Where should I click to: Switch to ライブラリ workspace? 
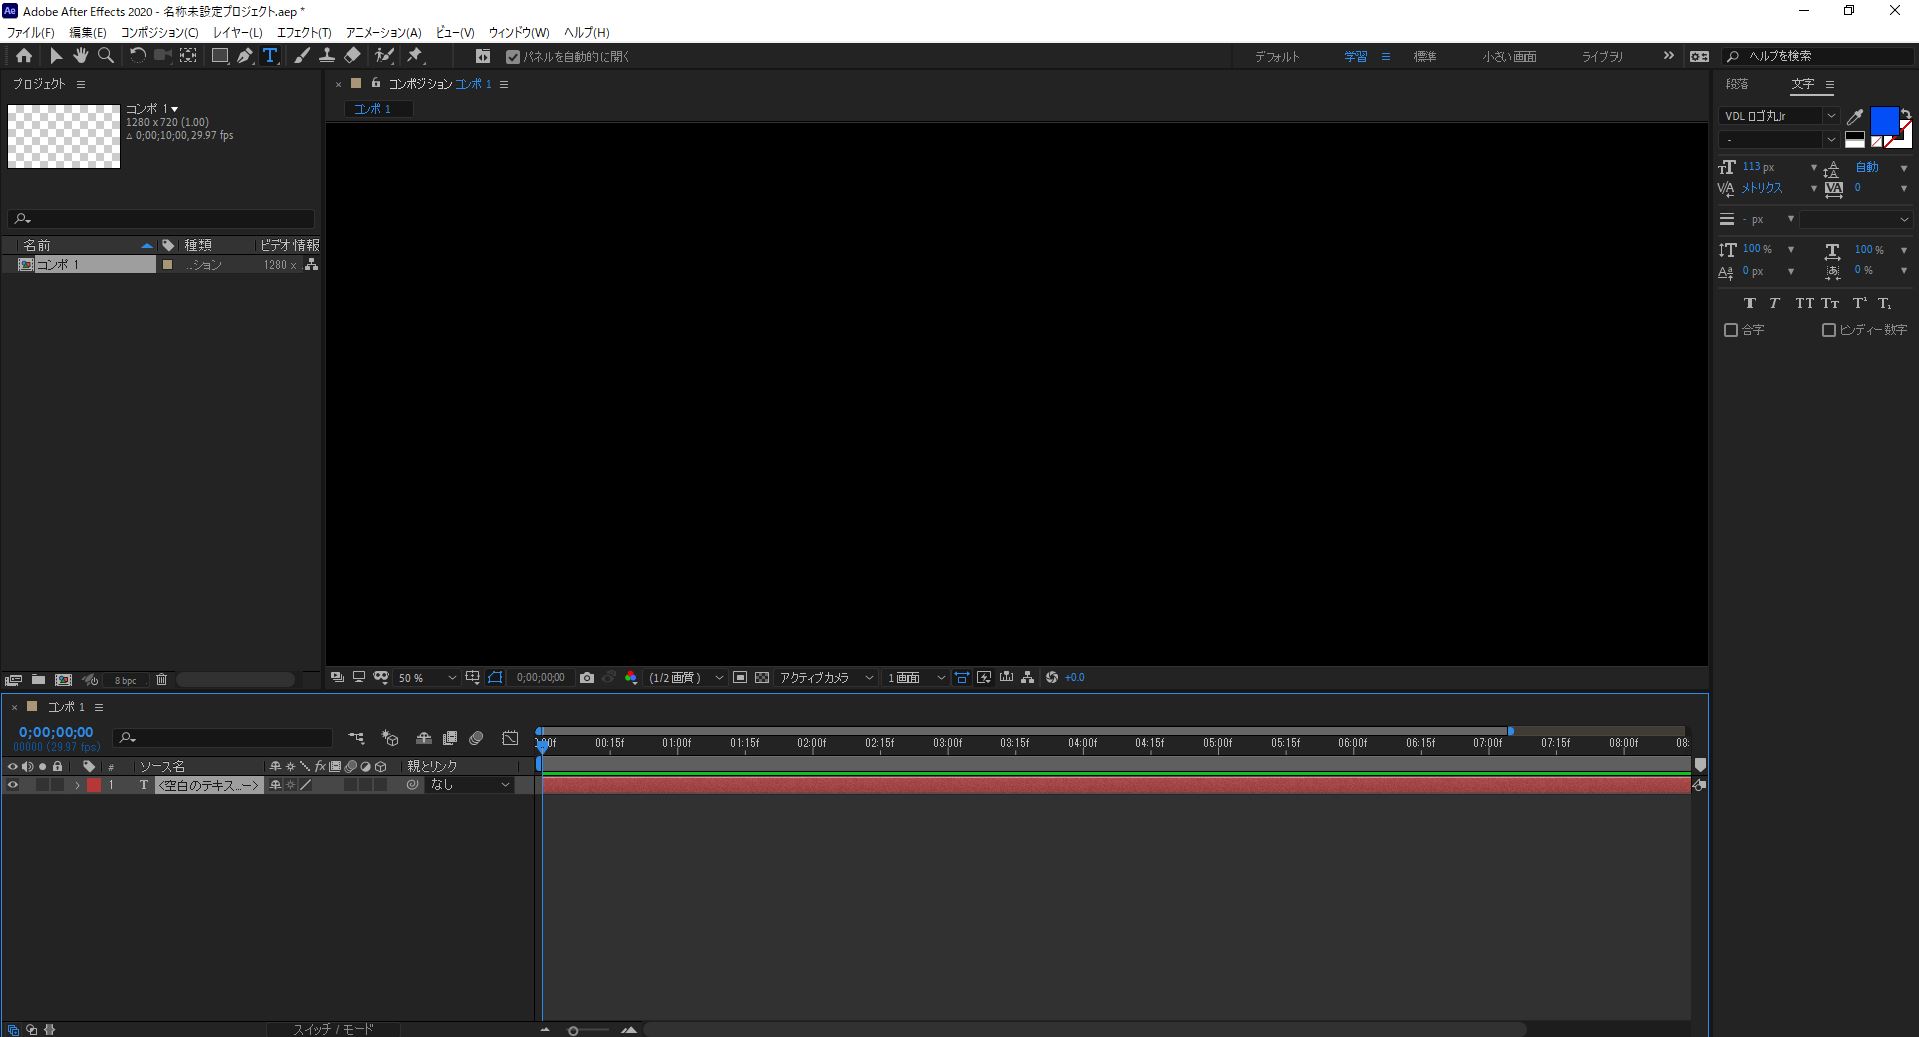click(x=1602, y=57)
